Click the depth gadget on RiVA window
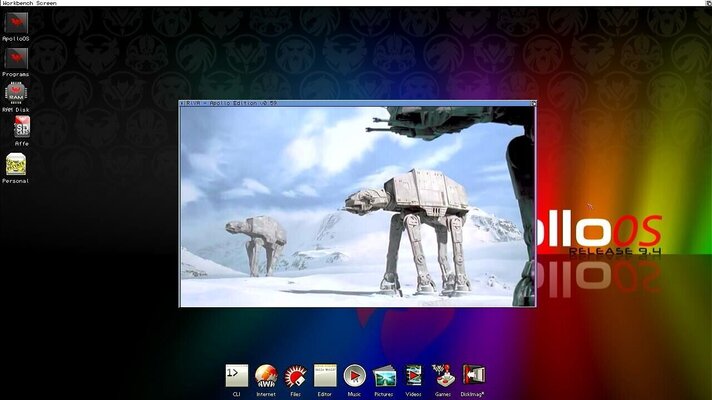Screen dimensions: 712x400 [x=531, y=103]
